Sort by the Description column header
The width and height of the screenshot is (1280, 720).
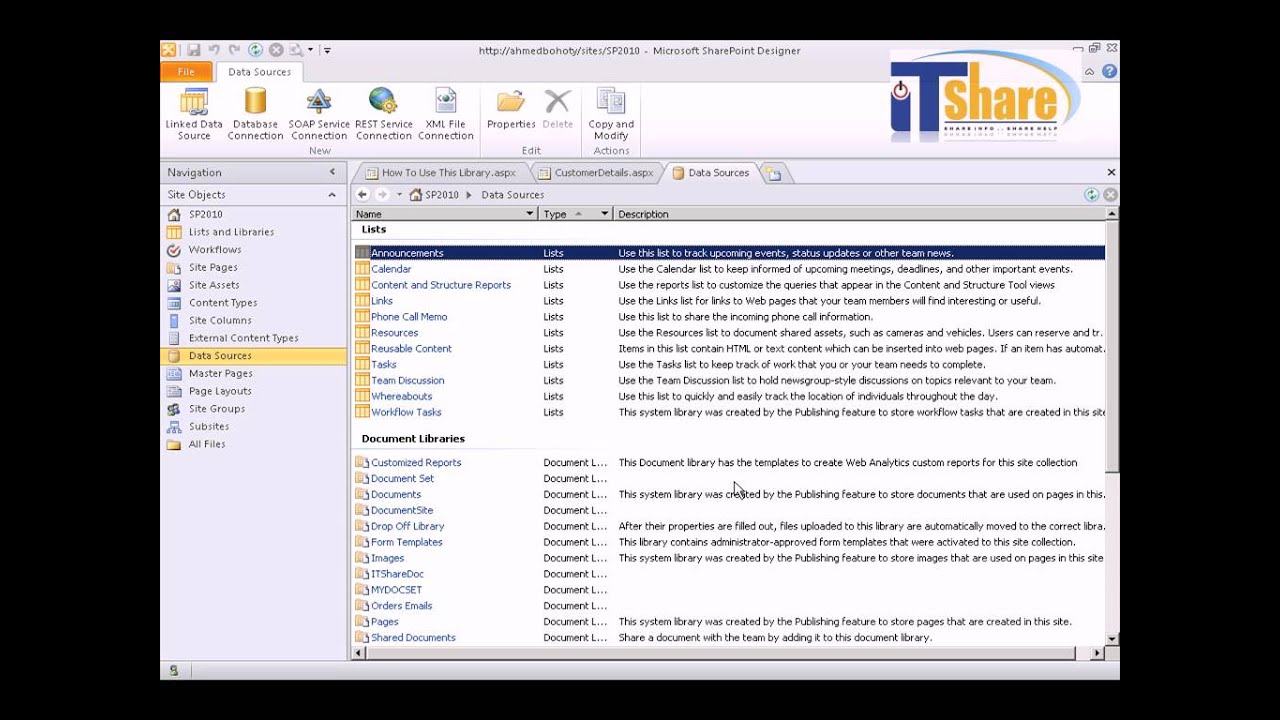pos(860,214)
